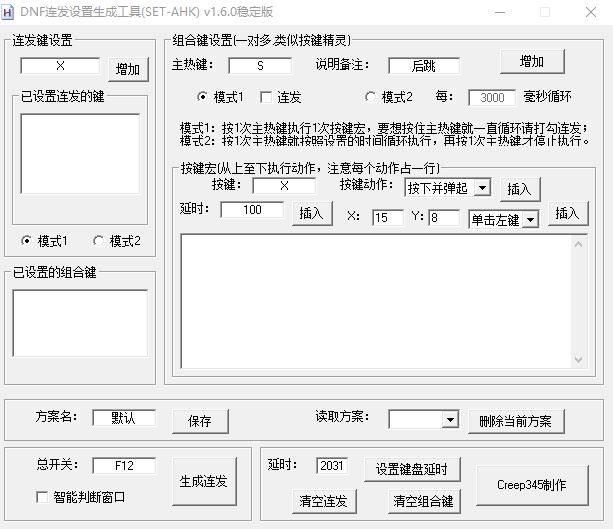Viewport: 613px width, 529px height.
Task: Click the 主热键 field showing S
Action: tap(260, 66)
